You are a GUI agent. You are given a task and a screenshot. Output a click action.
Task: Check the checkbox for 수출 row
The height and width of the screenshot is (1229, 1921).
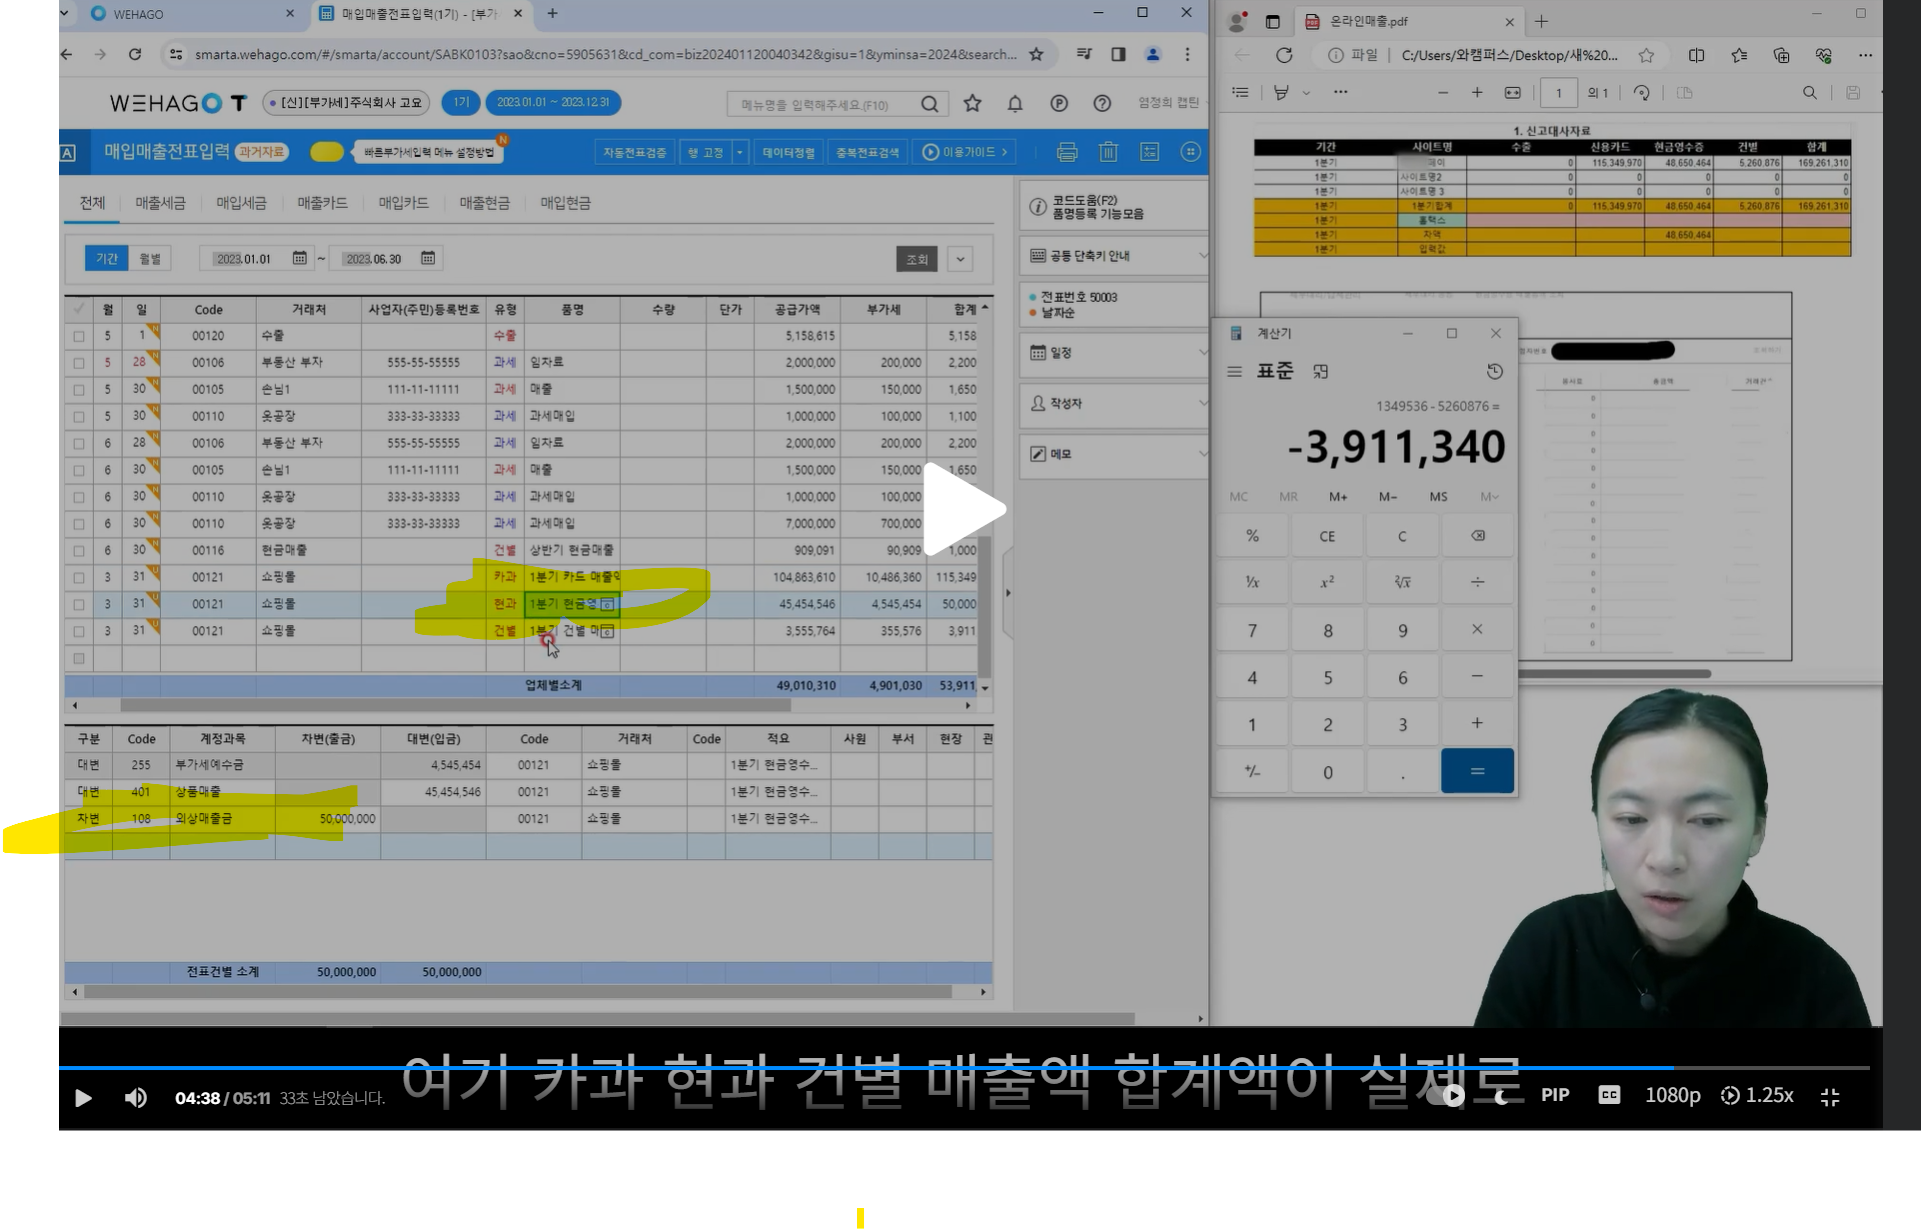(79, 336)
